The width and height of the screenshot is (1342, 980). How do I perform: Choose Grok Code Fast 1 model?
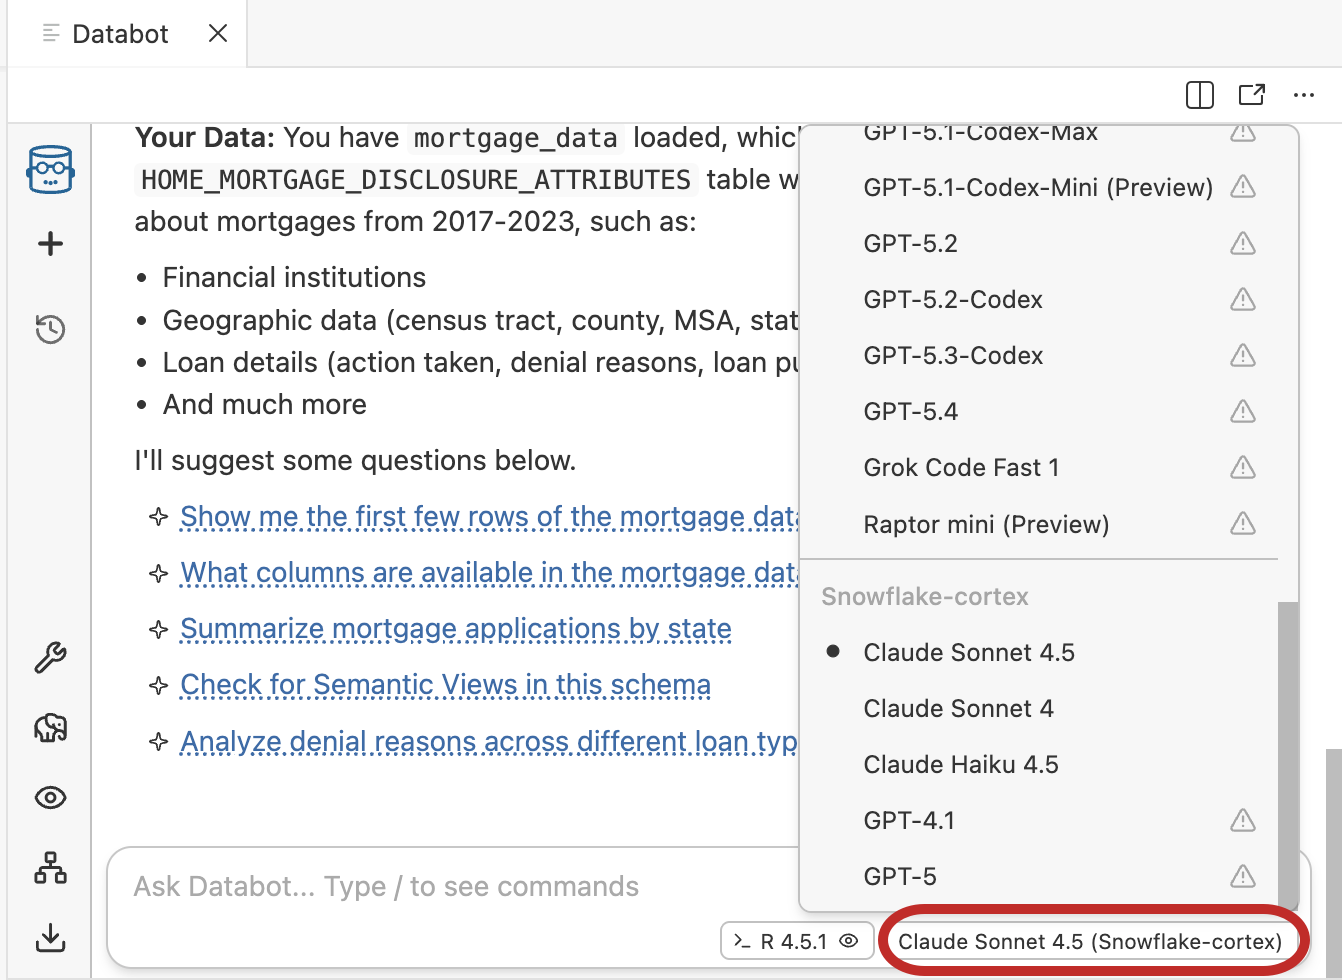click(x=960, y=468)
